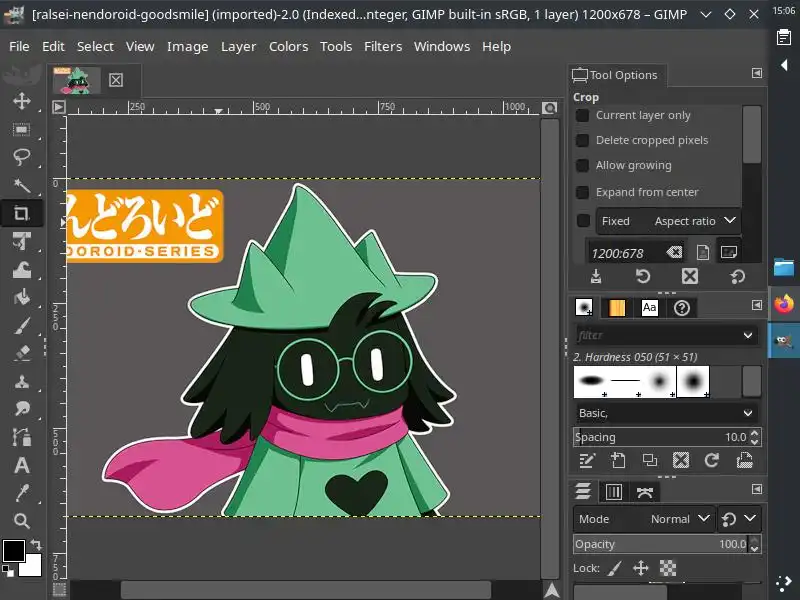Activate the Crop tool in the toolbox

coord(21,213)
